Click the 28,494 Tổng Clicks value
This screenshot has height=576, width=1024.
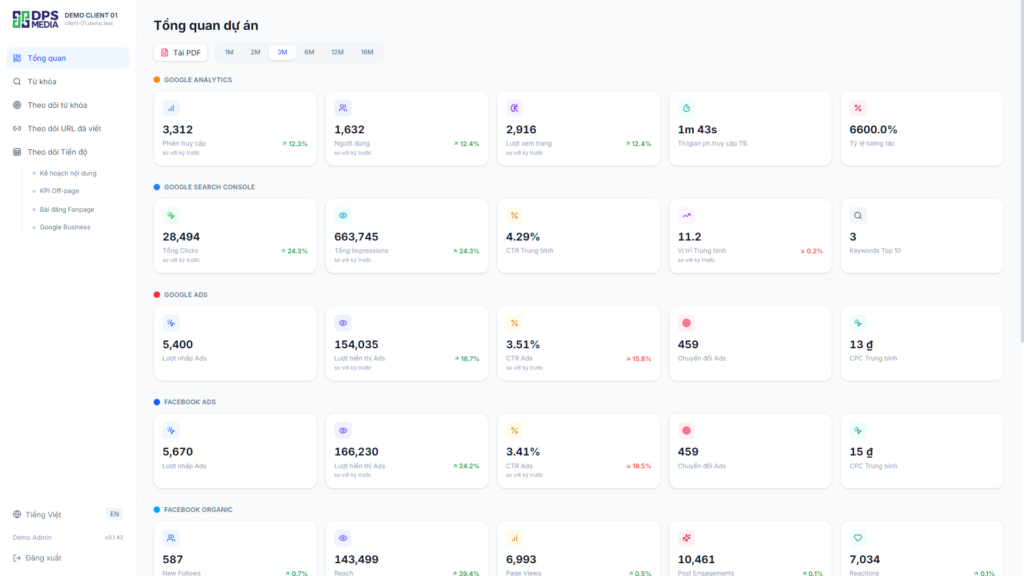tap(181, 237)
